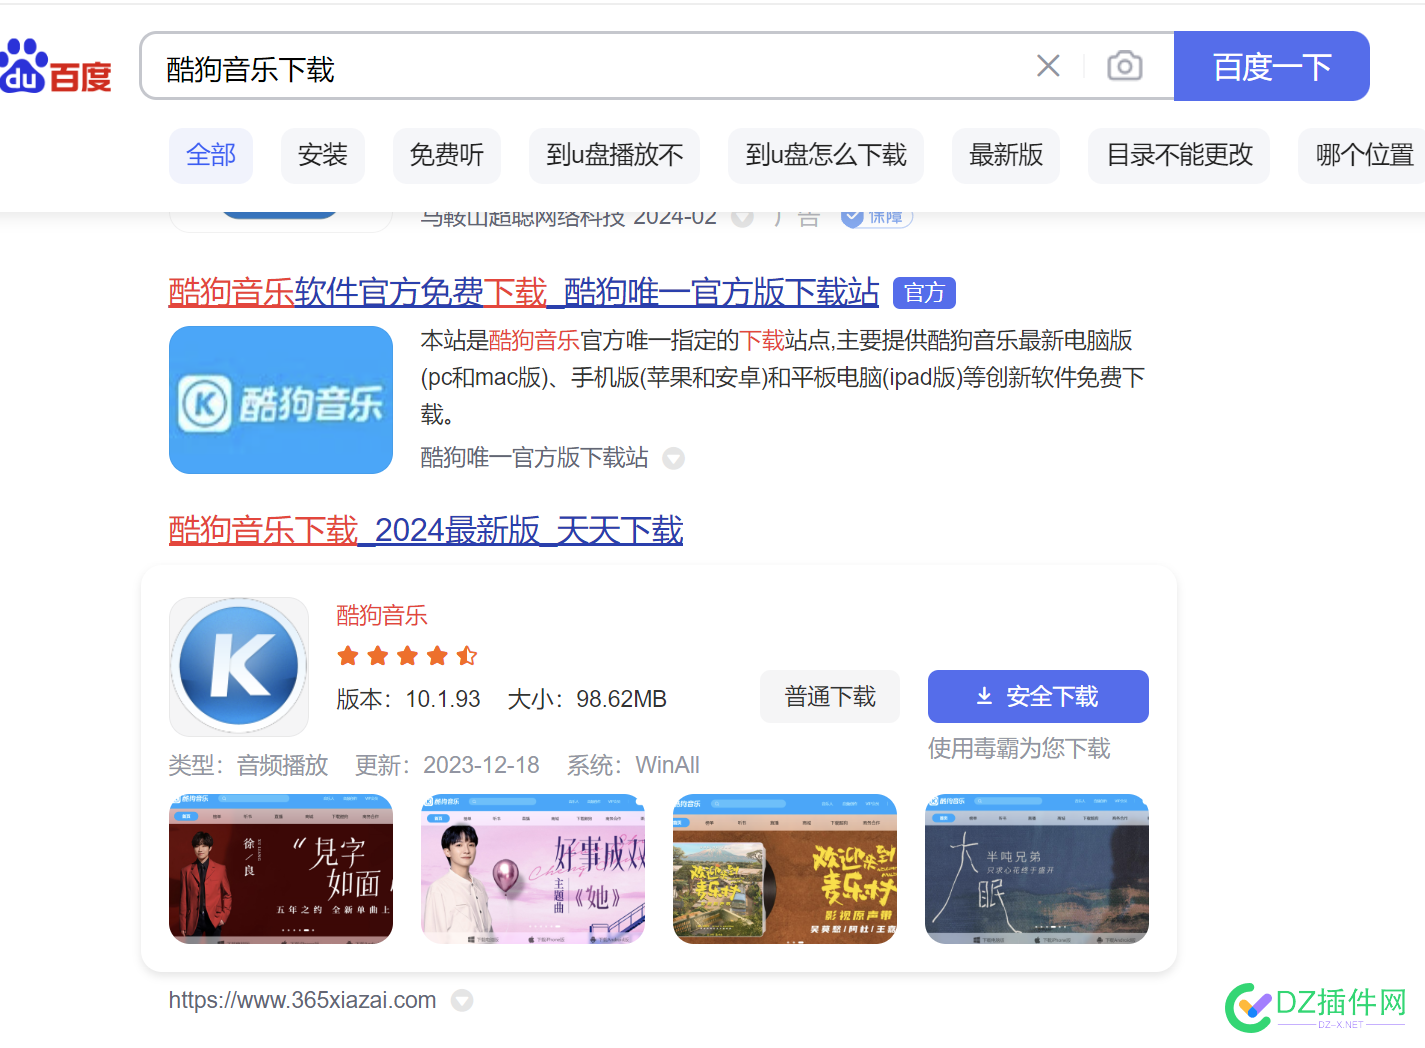Click the 保障 protection badge
The image size is (1425, 1048).
pos(875,216)
